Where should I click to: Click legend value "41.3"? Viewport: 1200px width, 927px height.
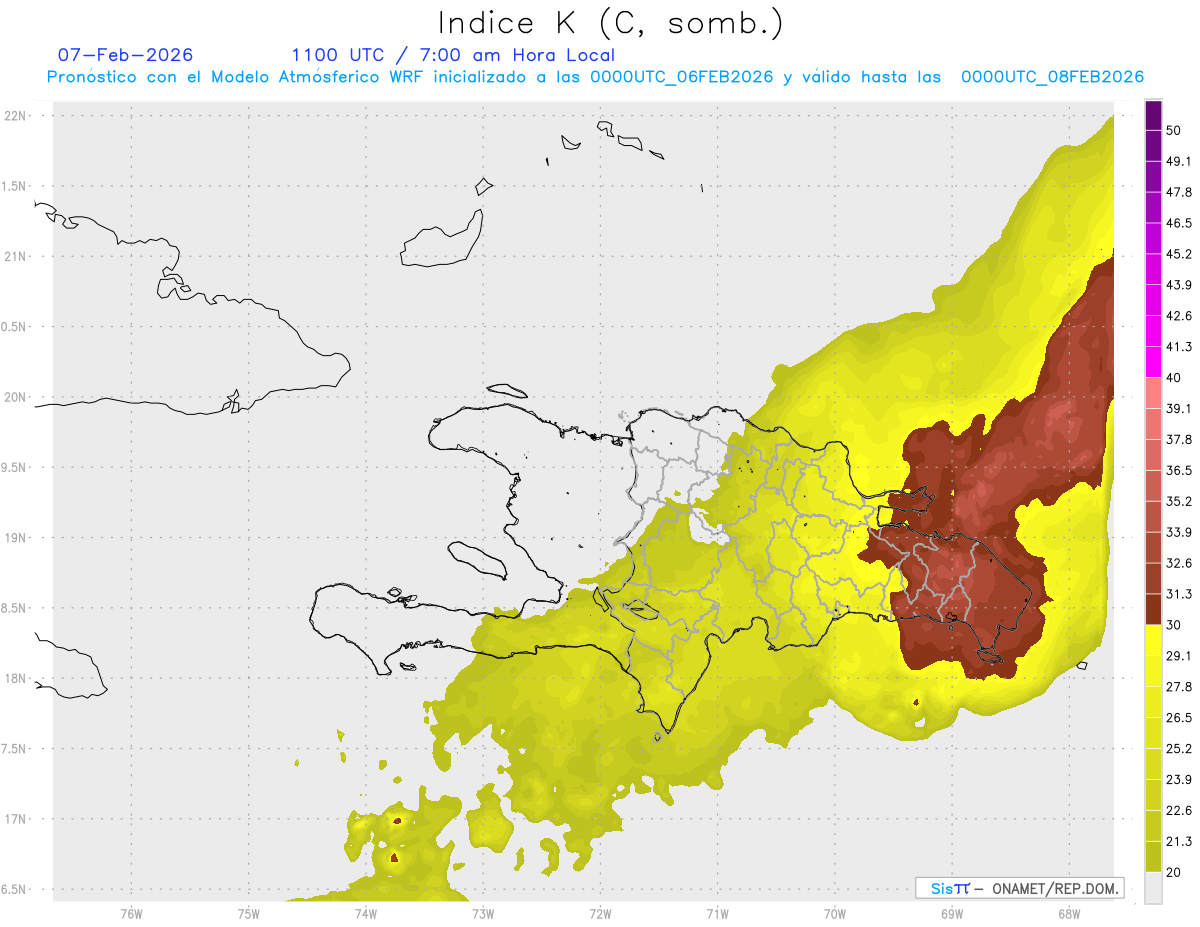click(x=1179, y=347)
